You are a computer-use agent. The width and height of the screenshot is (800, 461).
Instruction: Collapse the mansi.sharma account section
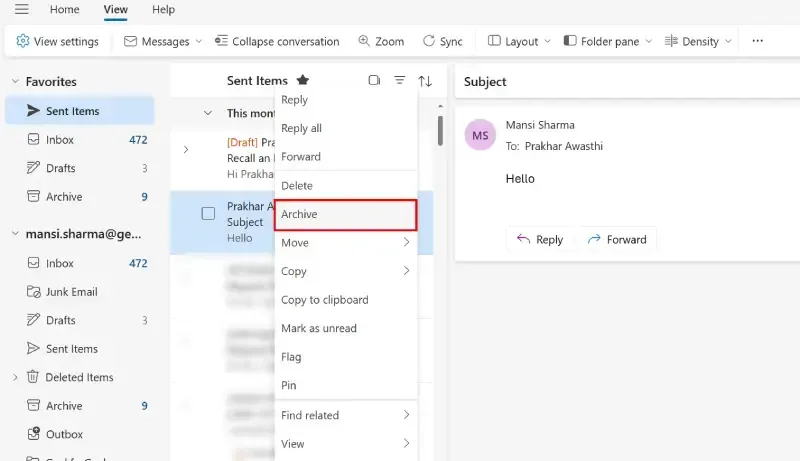tap(15, 234)
